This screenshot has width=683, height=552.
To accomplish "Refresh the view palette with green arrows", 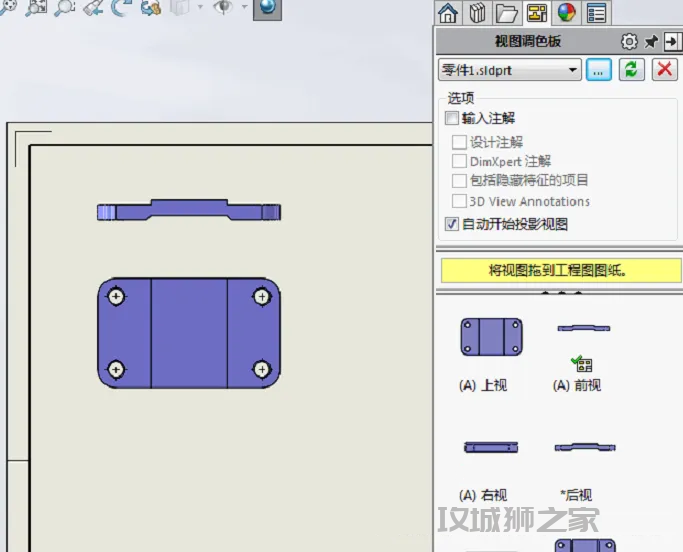I will click(x=631, y=69).
